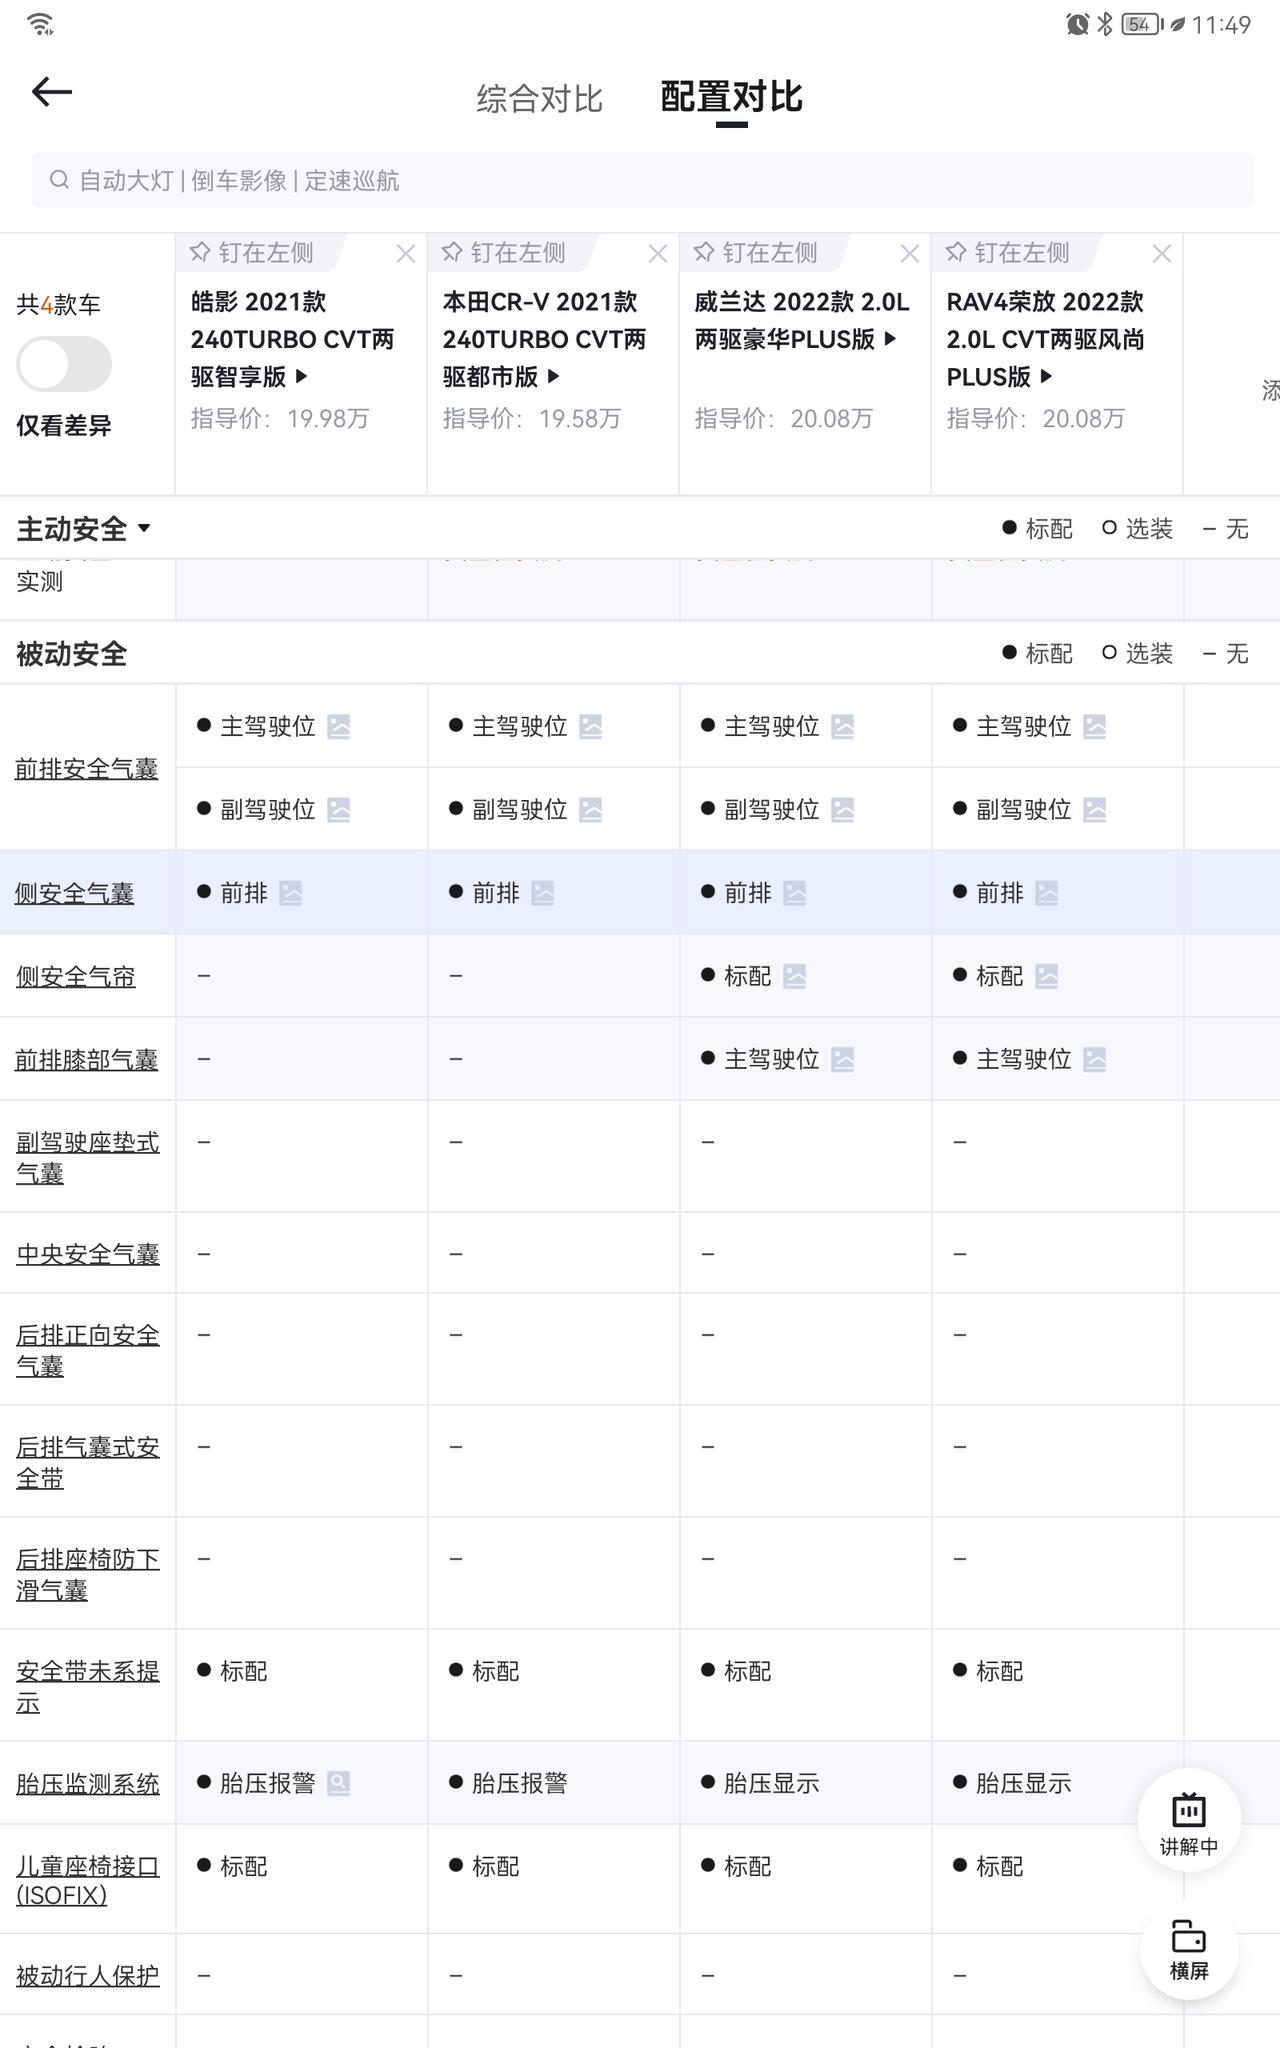Open image for CR-V 主驾驶位 front airbag
The image size is (1280, 2048).
591,727
